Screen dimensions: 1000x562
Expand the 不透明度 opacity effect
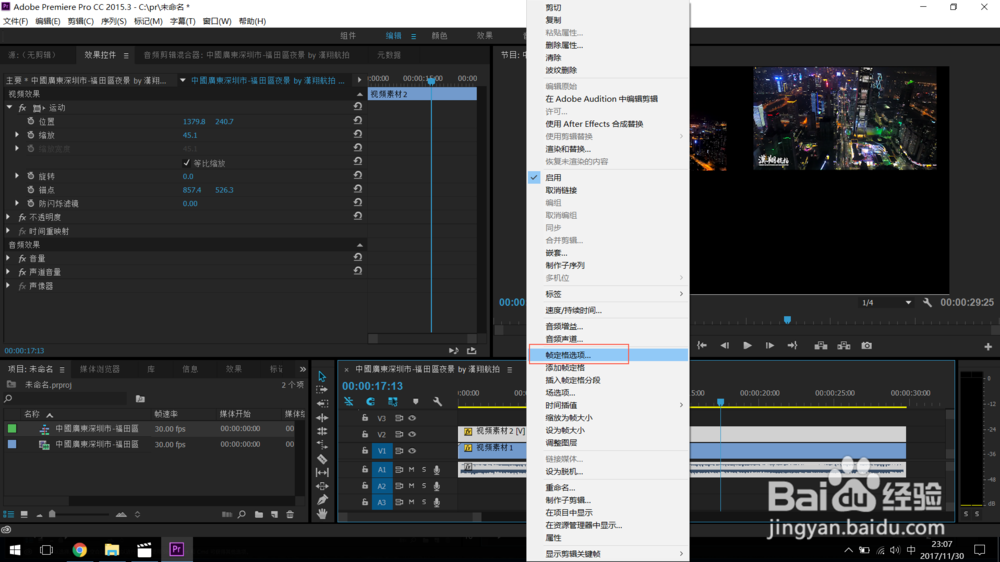coord(8,217)
